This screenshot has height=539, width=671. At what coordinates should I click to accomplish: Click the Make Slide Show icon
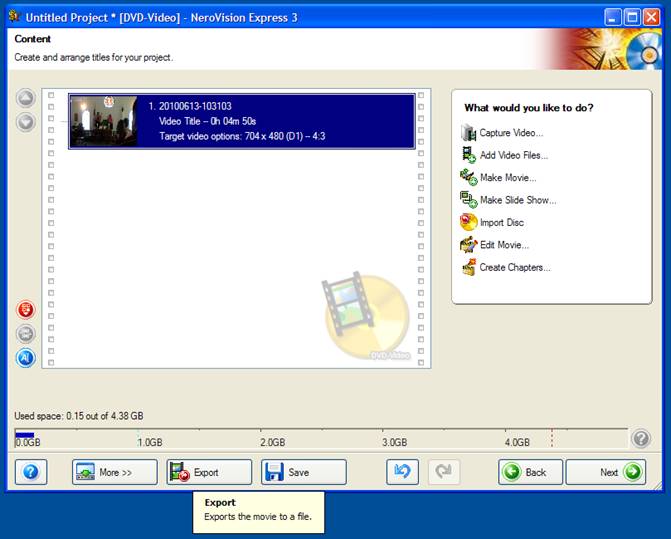tap(469, 200)
